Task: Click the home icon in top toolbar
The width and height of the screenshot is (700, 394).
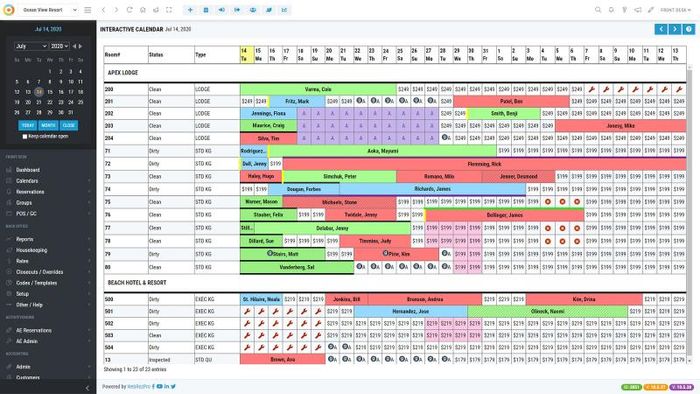Action: pyautogui.click(x=142, y=10)
